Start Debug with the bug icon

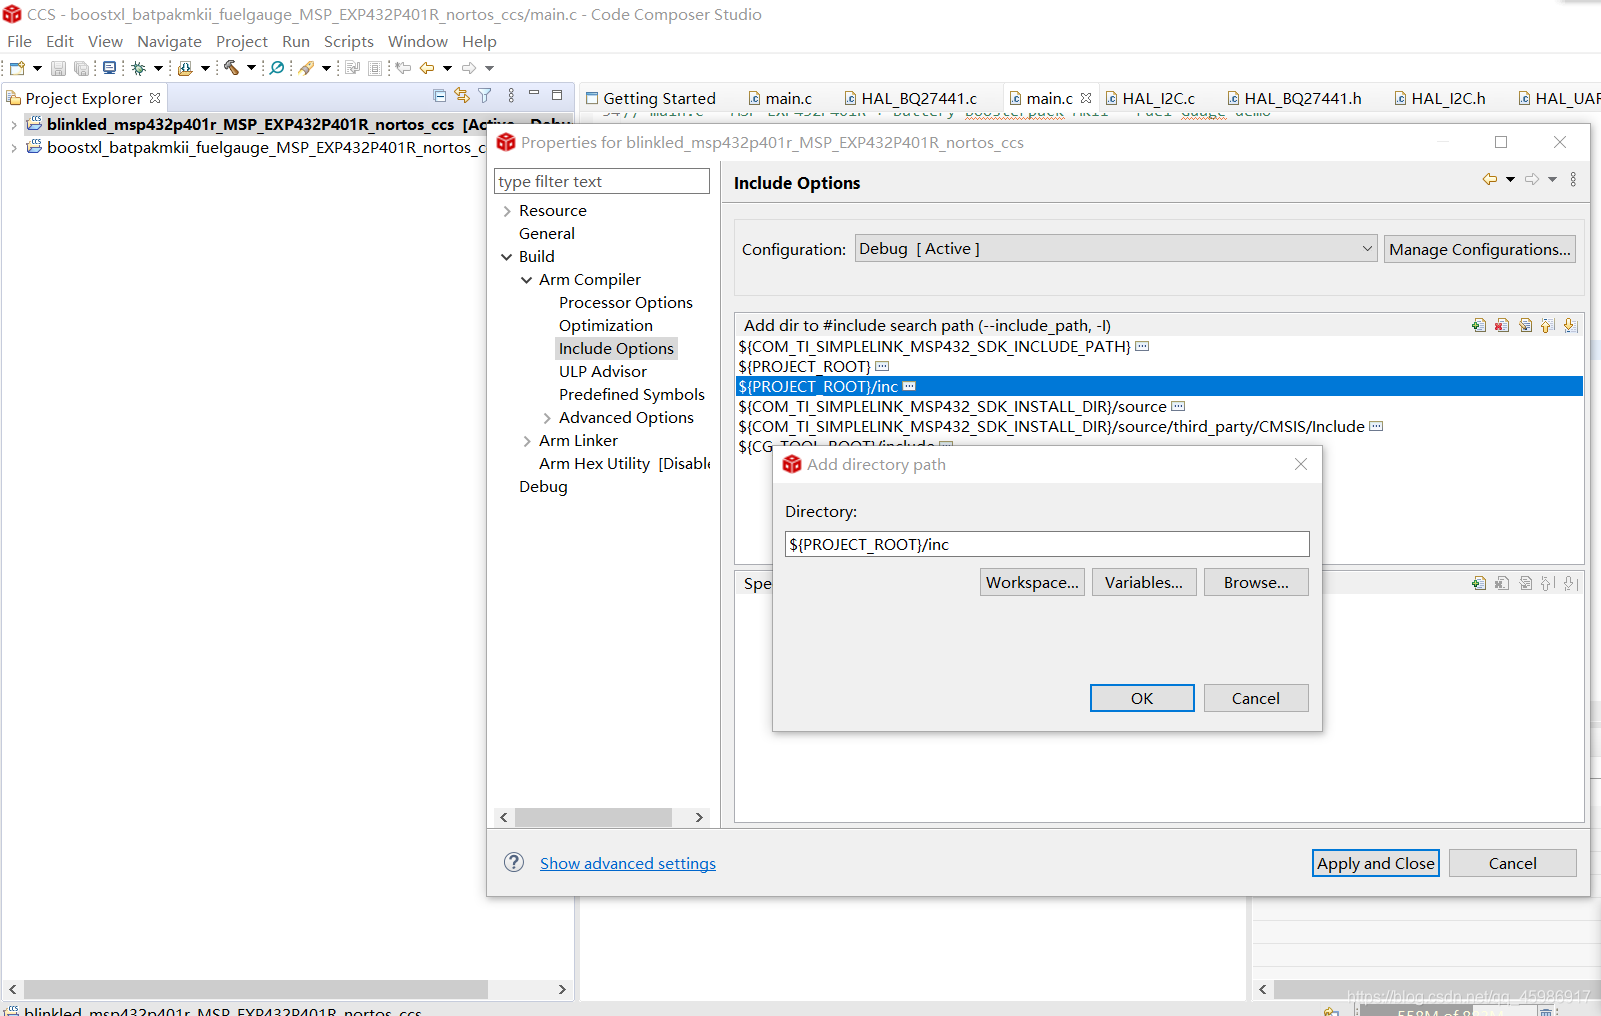tap(139, 68)
